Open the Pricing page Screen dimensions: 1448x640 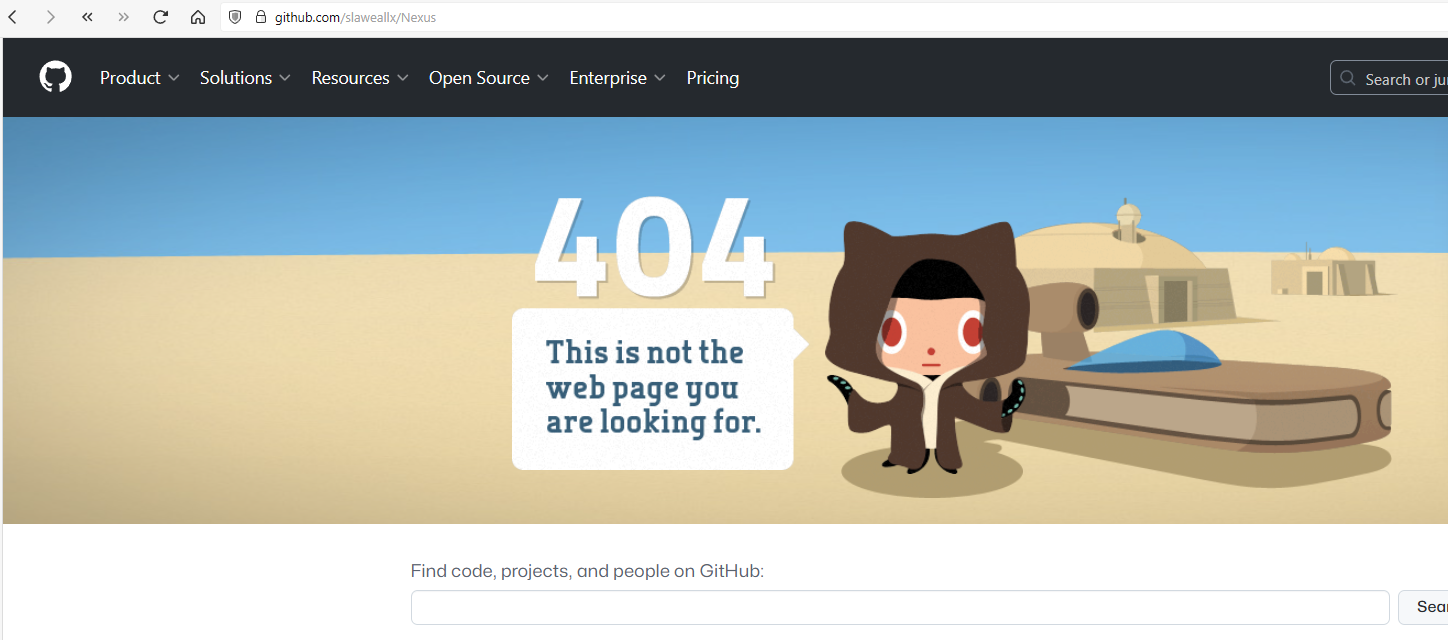pyautogui.click(x=713, y=78)
